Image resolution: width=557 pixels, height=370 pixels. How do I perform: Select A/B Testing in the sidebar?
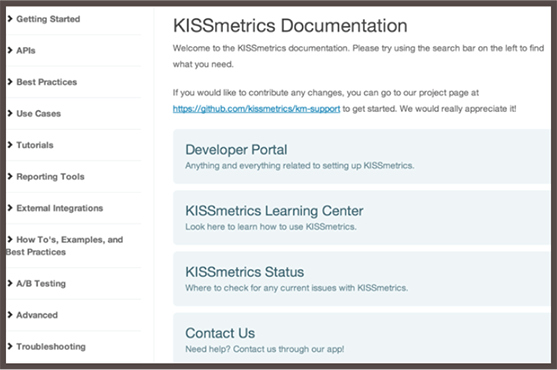41,283
